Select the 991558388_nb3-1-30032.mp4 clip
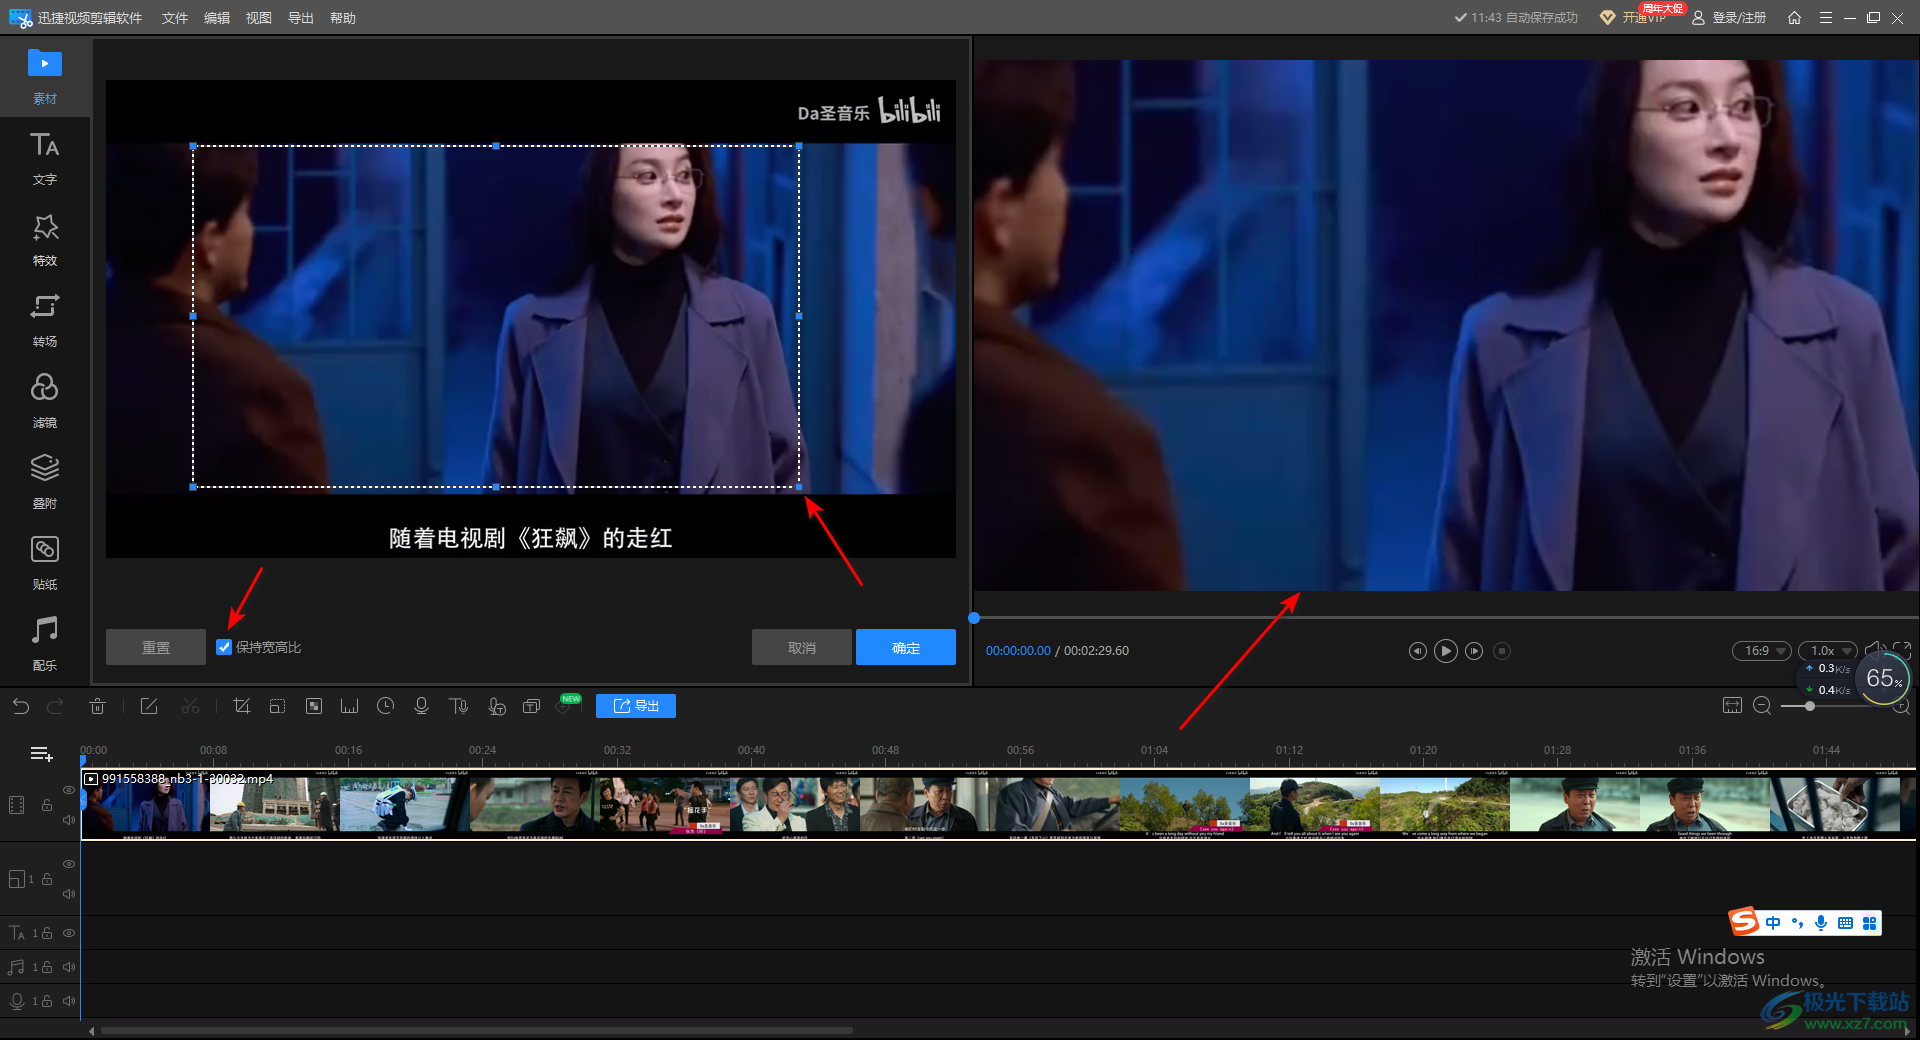Viewport: 1920px width, 1040px height. coord(998,805)
